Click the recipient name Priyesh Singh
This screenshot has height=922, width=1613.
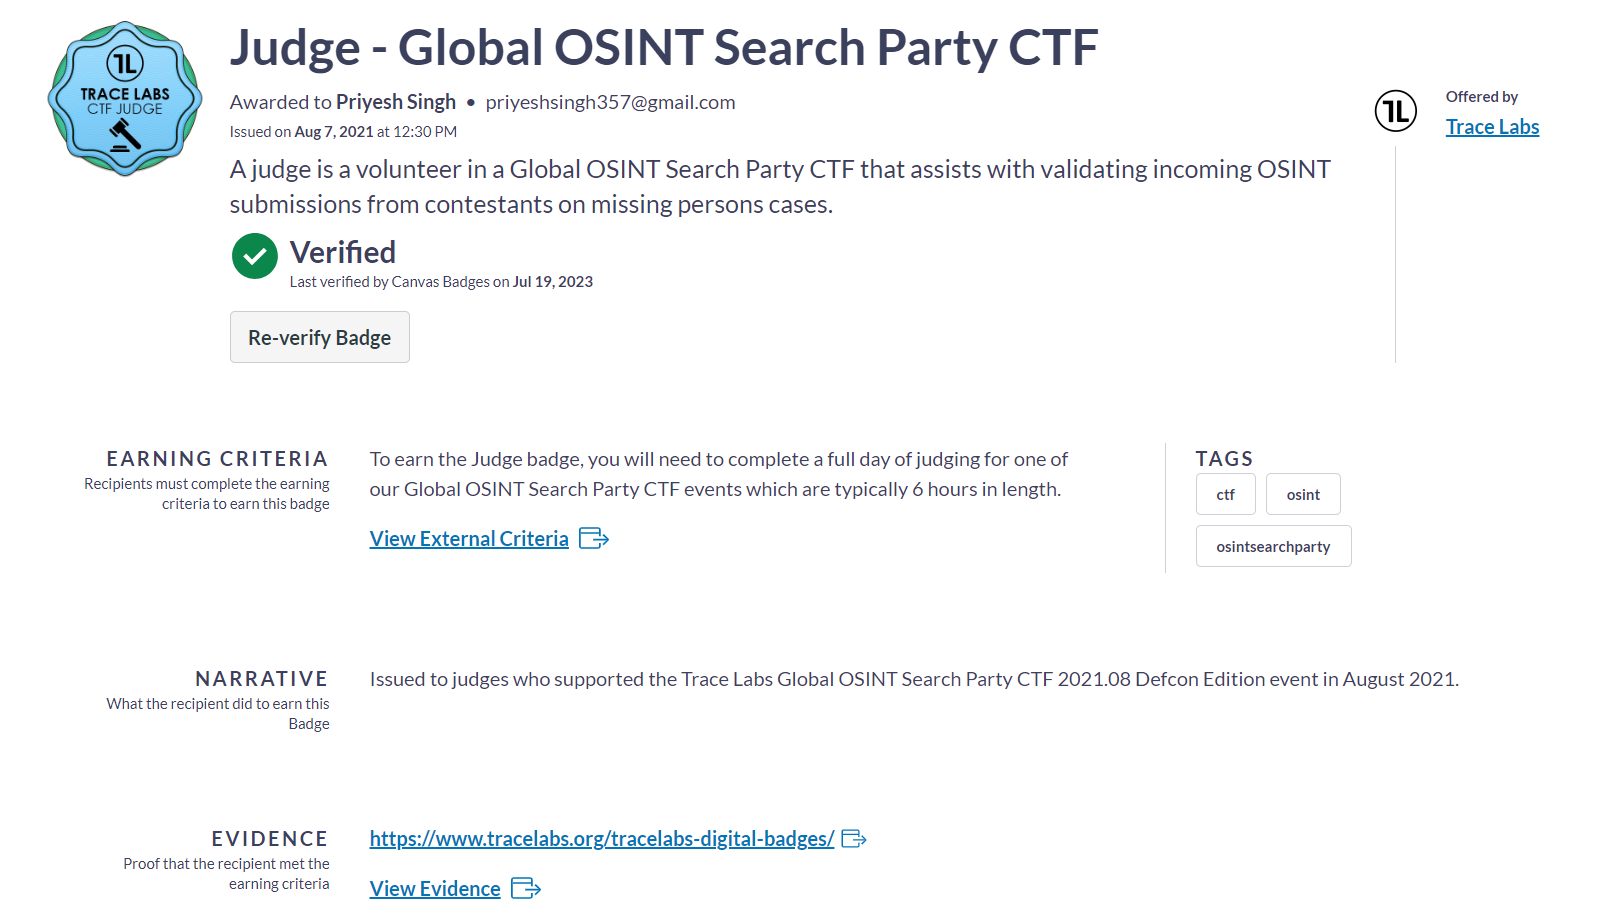point(396,102)
